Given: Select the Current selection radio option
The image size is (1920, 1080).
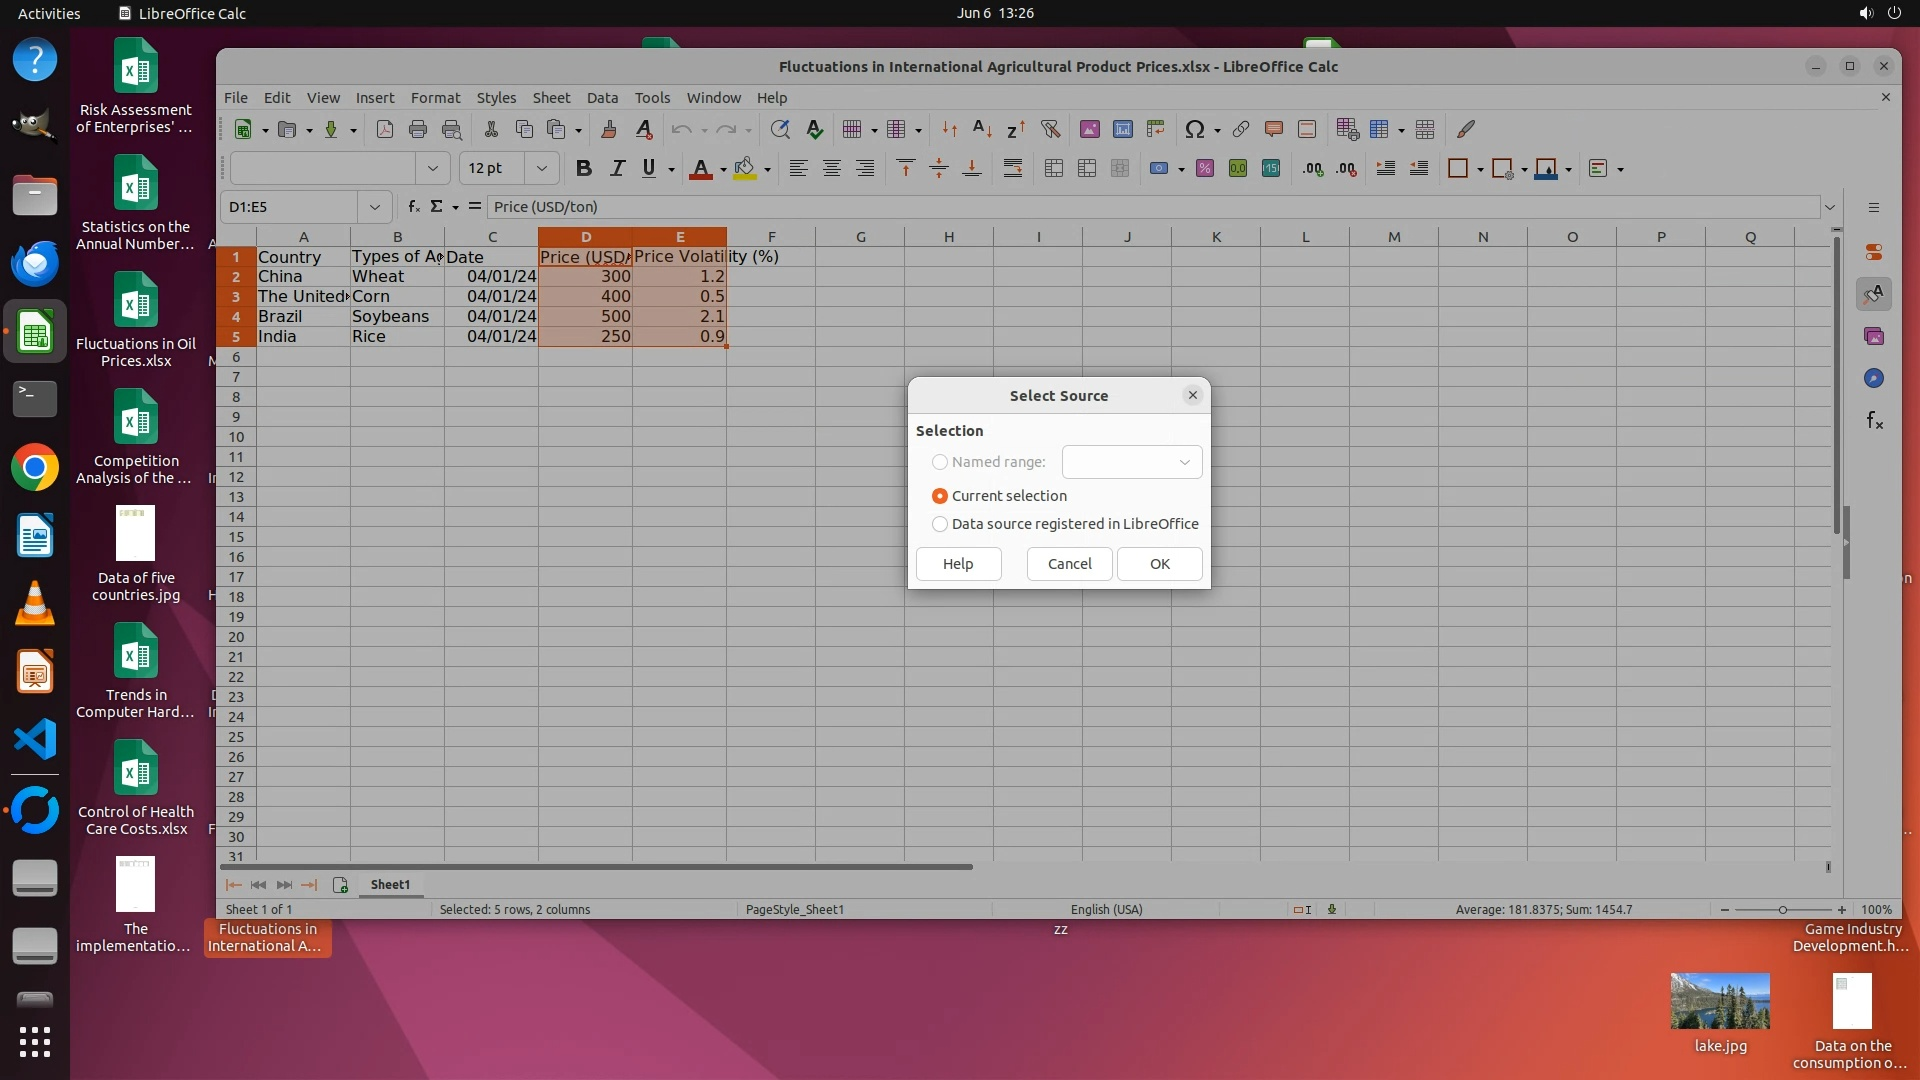Looking at the screenshot, I should pyautogui.click(x=939, y=496).
